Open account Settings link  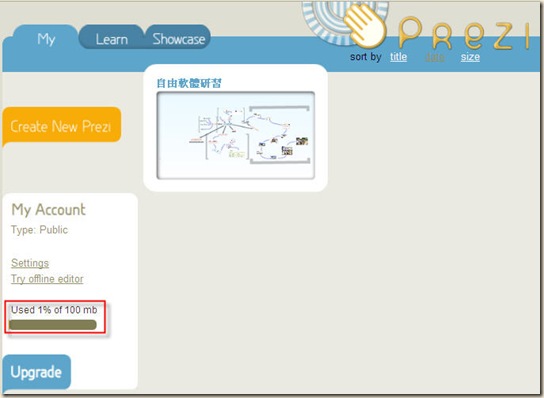pos(30,263)
